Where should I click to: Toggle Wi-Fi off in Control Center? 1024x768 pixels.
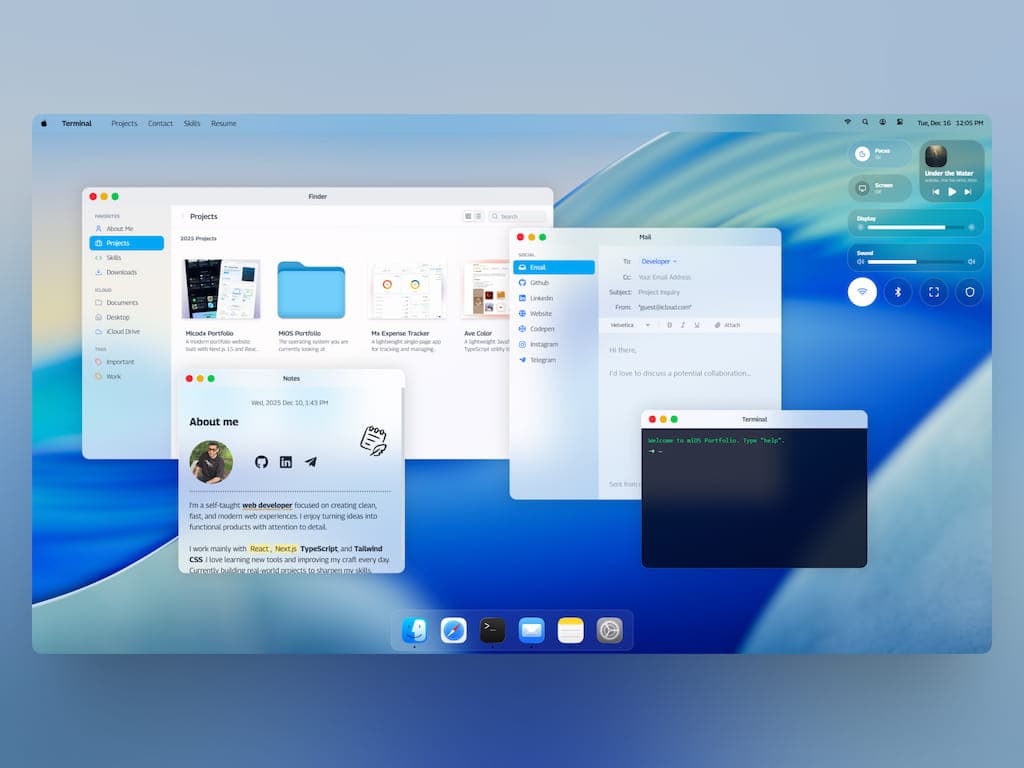click(861, 292)
